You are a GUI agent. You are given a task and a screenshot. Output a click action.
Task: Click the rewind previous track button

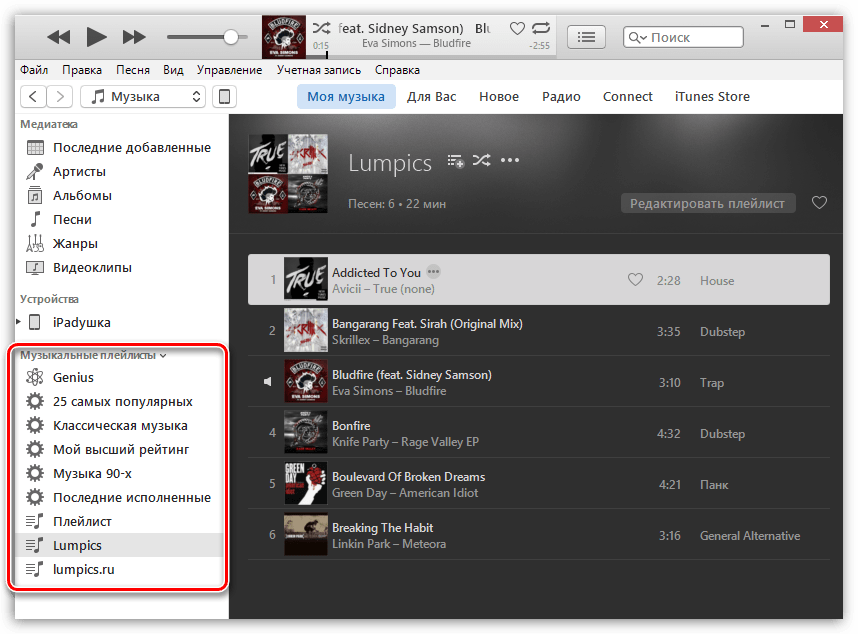pyautogui.click(x=59, y=37)
